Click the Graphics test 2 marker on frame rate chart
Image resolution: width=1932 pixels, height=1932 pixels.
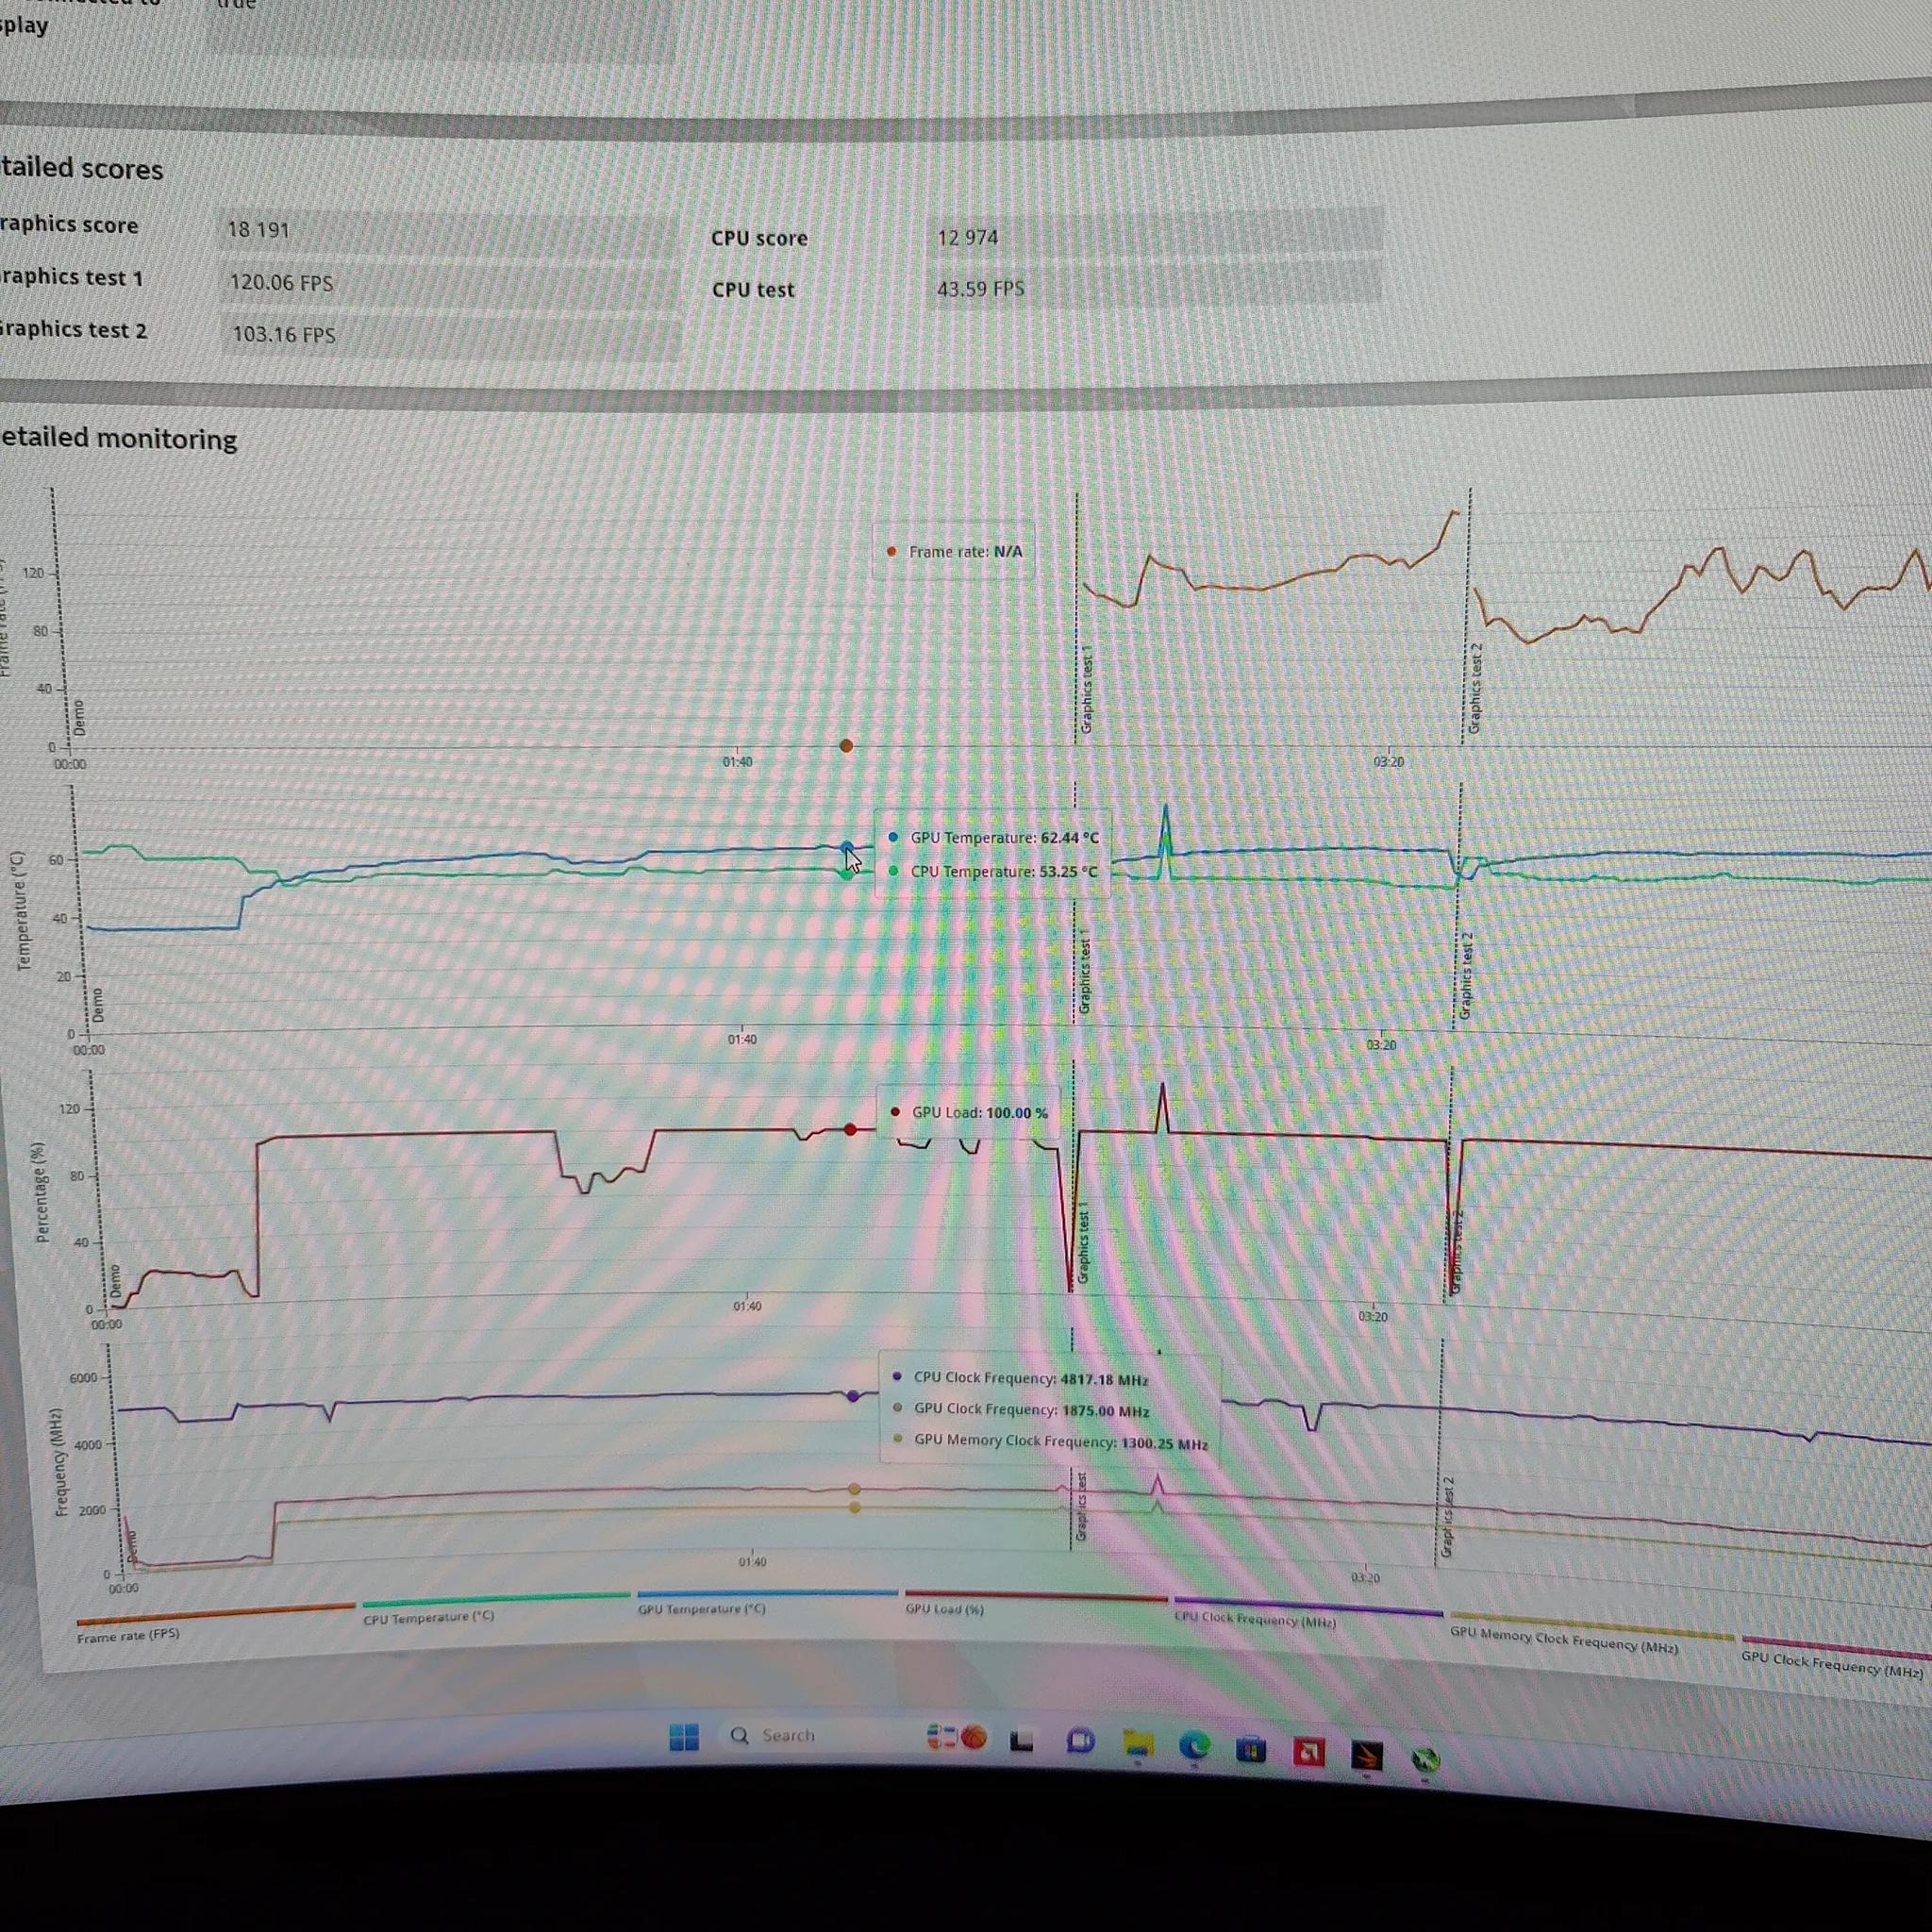tap(1474, 688)
